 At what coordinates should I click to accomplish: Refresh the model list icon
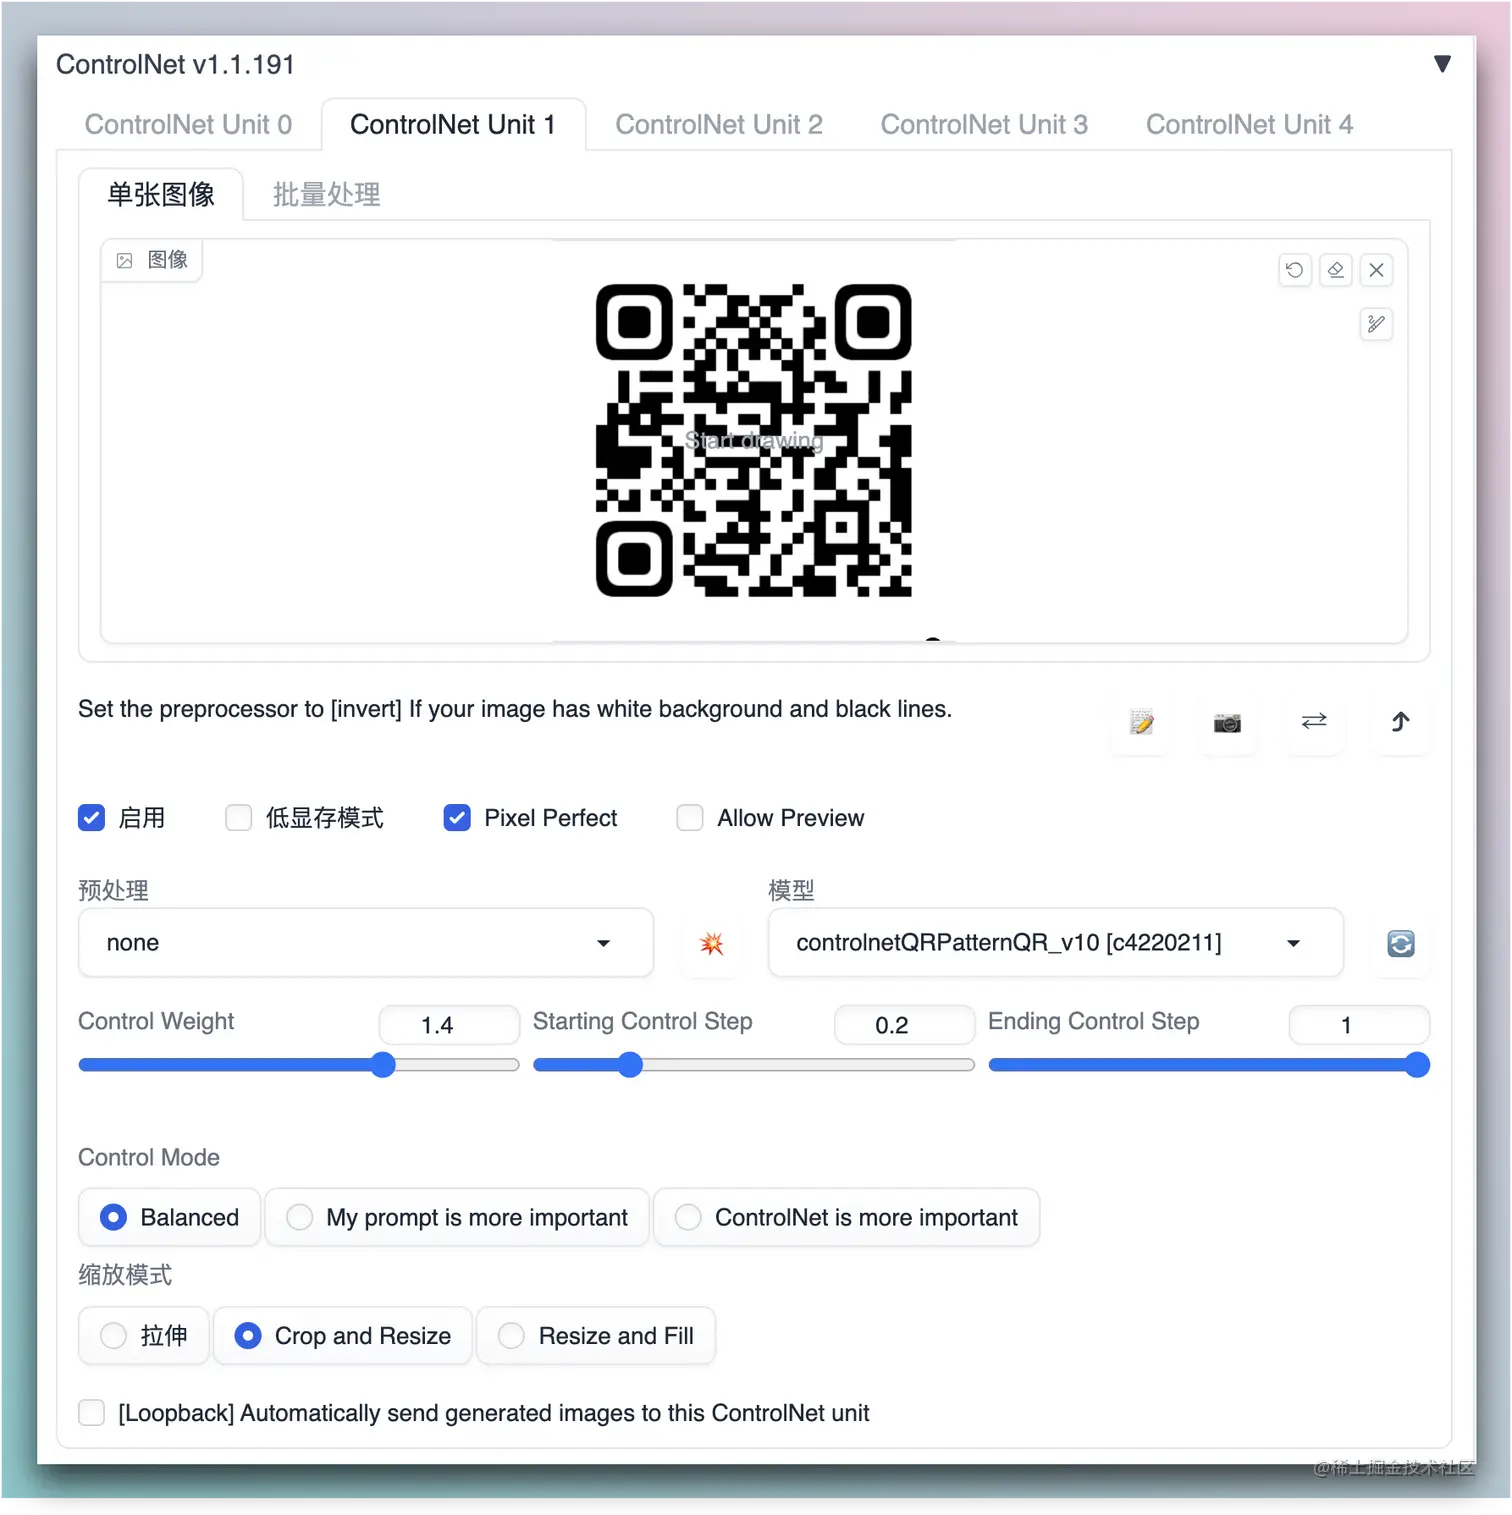1400,943
